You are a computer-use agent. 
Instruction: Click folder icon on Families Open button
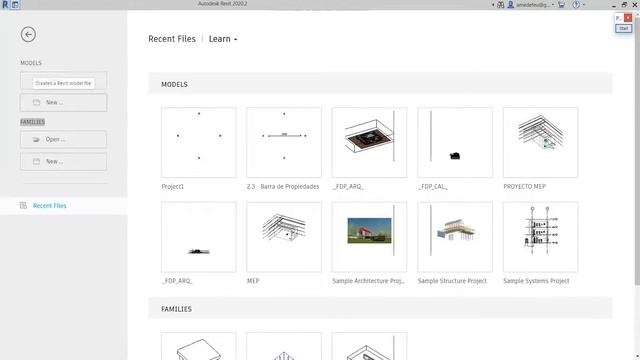36,140
